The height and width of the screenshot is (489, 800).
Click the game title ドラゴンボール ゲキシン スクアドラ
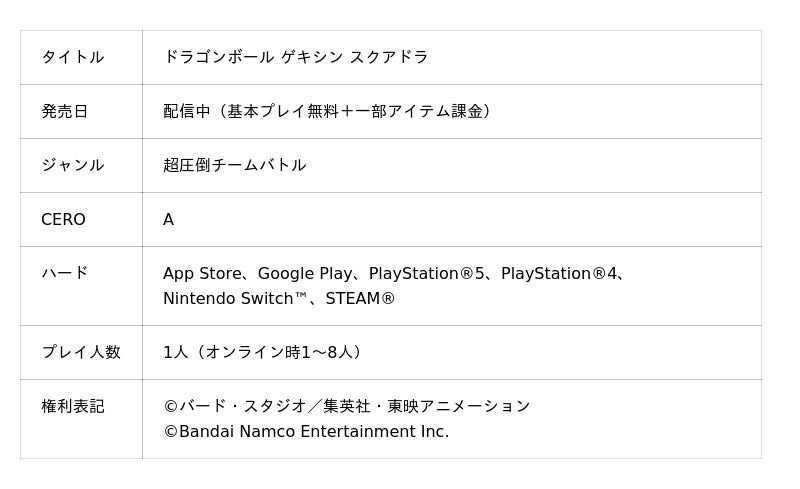tap(295, 57)
